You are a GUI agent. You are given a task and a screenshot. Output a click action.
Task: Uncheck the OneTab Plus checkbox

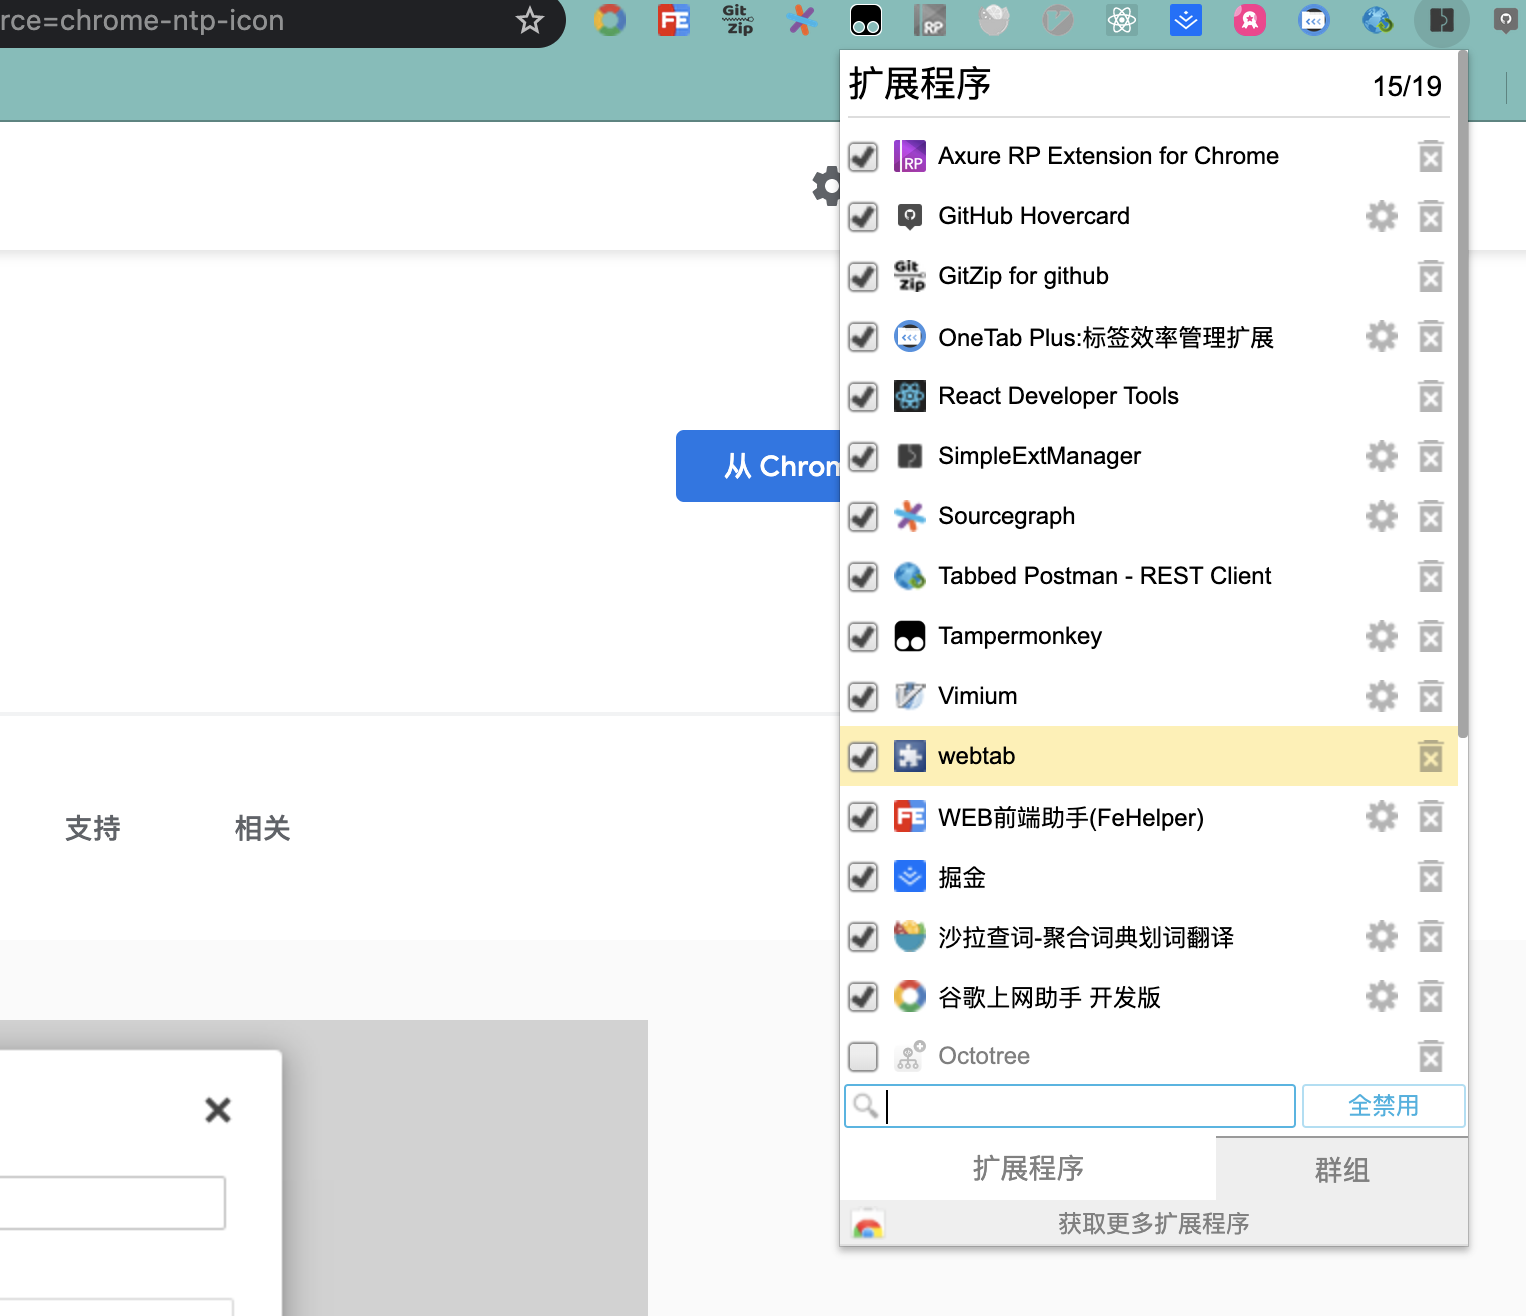coord(863,336)
